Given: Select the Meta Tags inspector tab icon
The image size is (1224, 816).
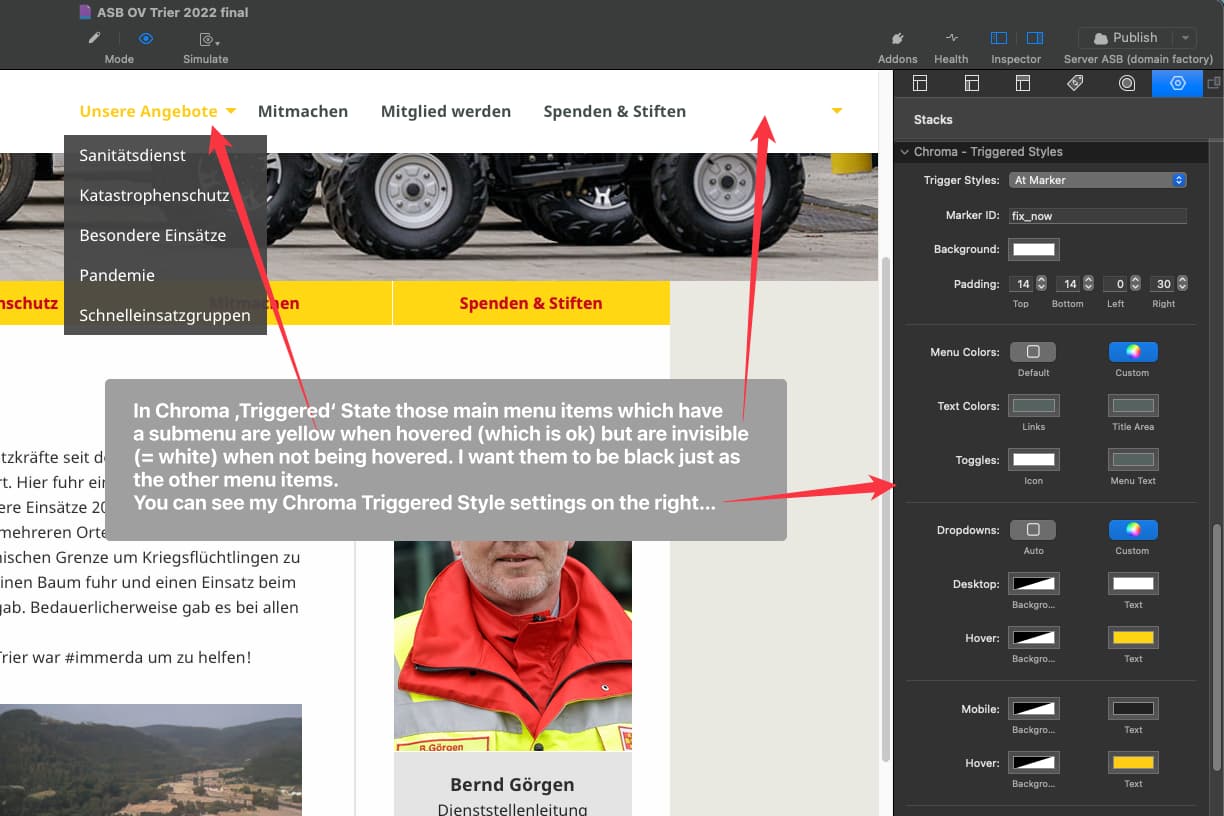Looking at the screenshot, I should tap(1075, 83).
